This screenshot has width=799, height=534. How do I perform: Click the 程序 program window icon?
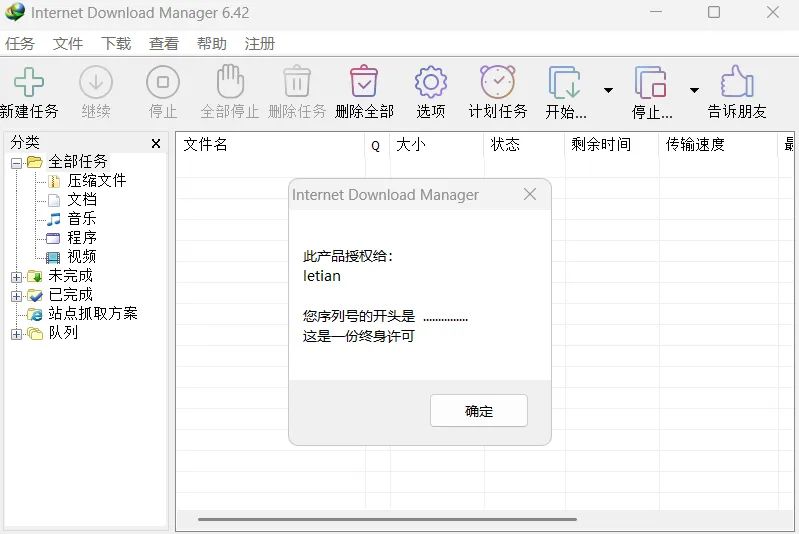point(53,238)
